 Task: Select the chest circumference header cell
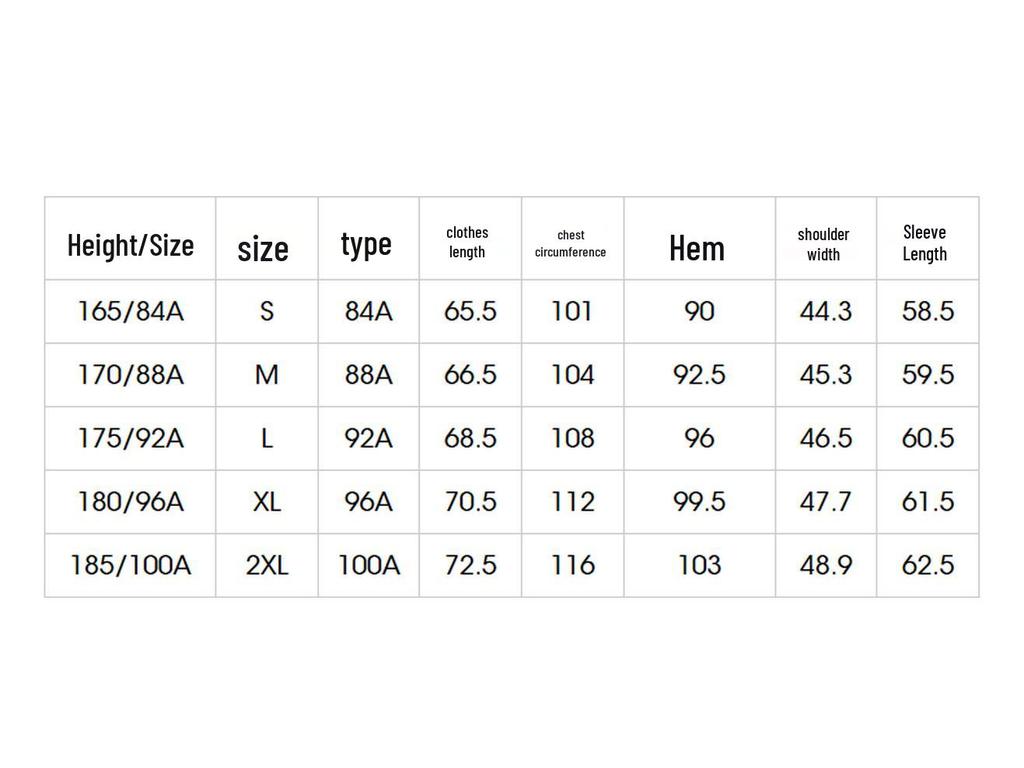click(570, 244)
